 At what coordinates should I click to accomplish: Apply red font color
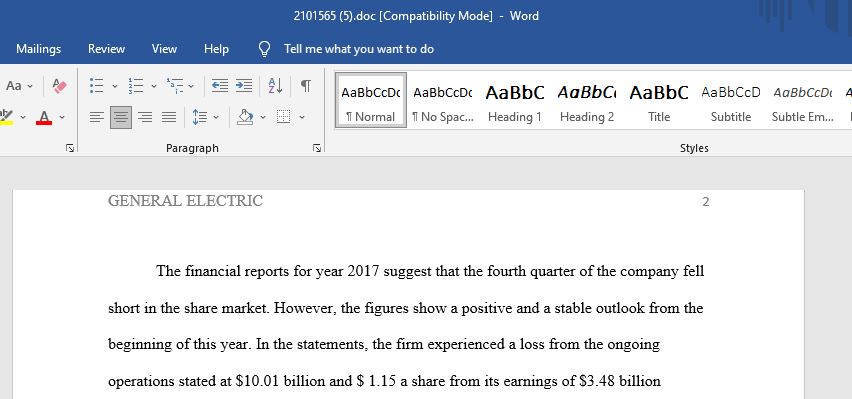pyautogui.click(x=44, y=117)
